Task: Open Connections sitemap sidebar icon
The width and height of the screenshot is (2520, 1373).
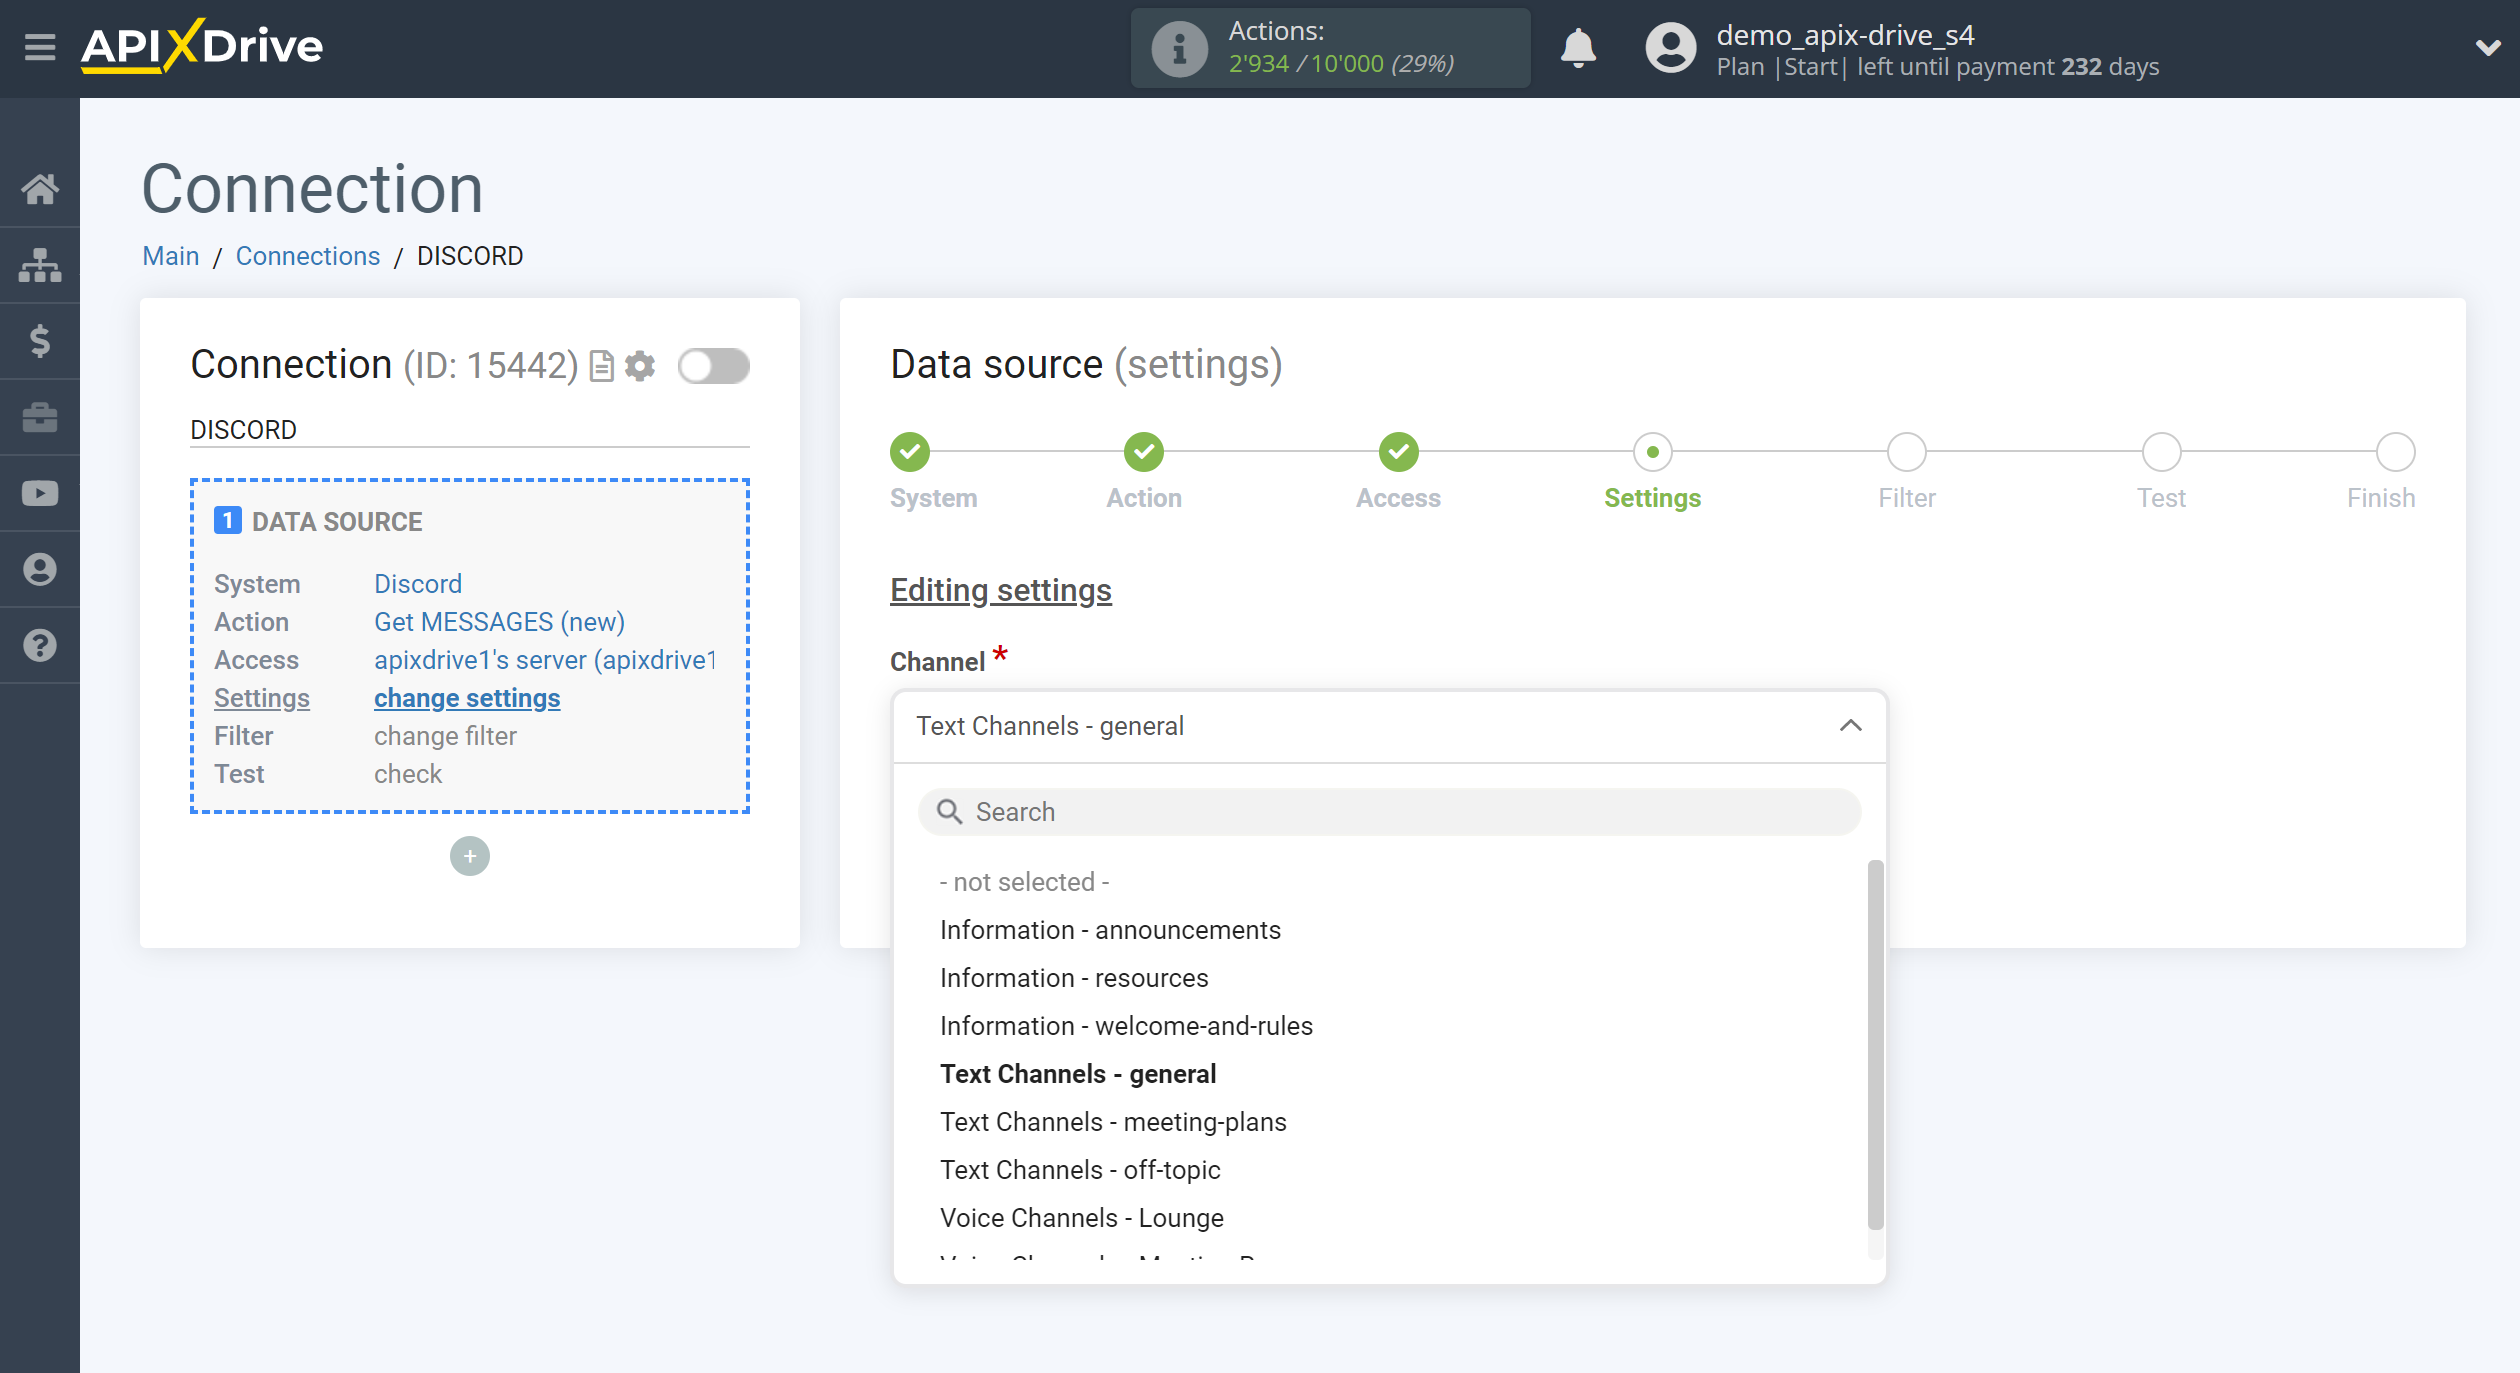Action: click(x=40, y=265)
